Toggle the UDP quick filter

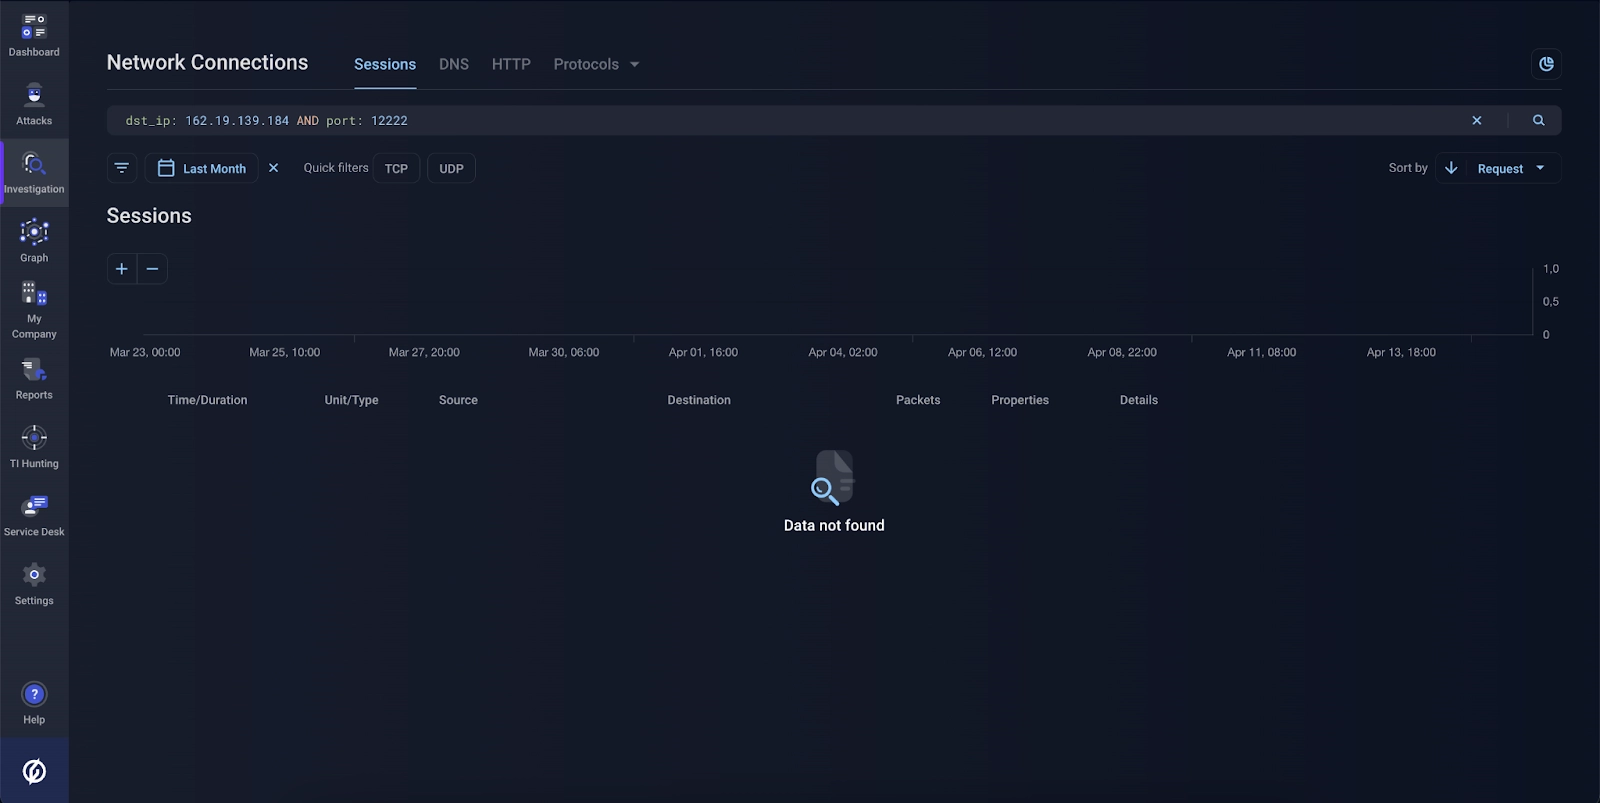coord(451,168)
